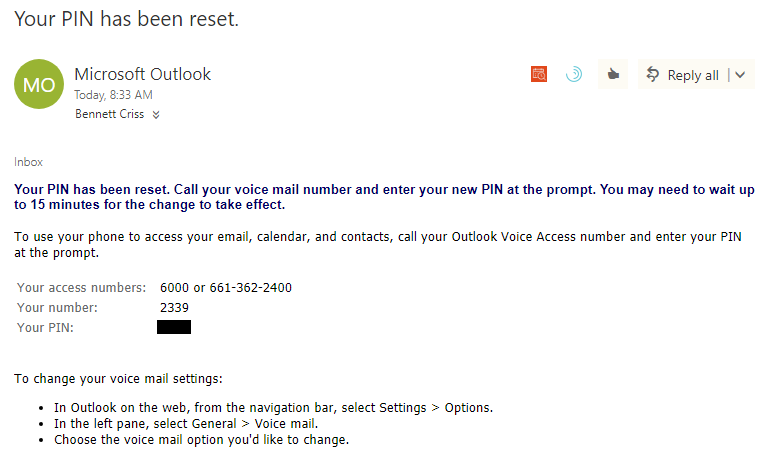
Task: Click the 'Your PIN has been reset.' subject
Action: pyautogui.click(x=126, y=19)
